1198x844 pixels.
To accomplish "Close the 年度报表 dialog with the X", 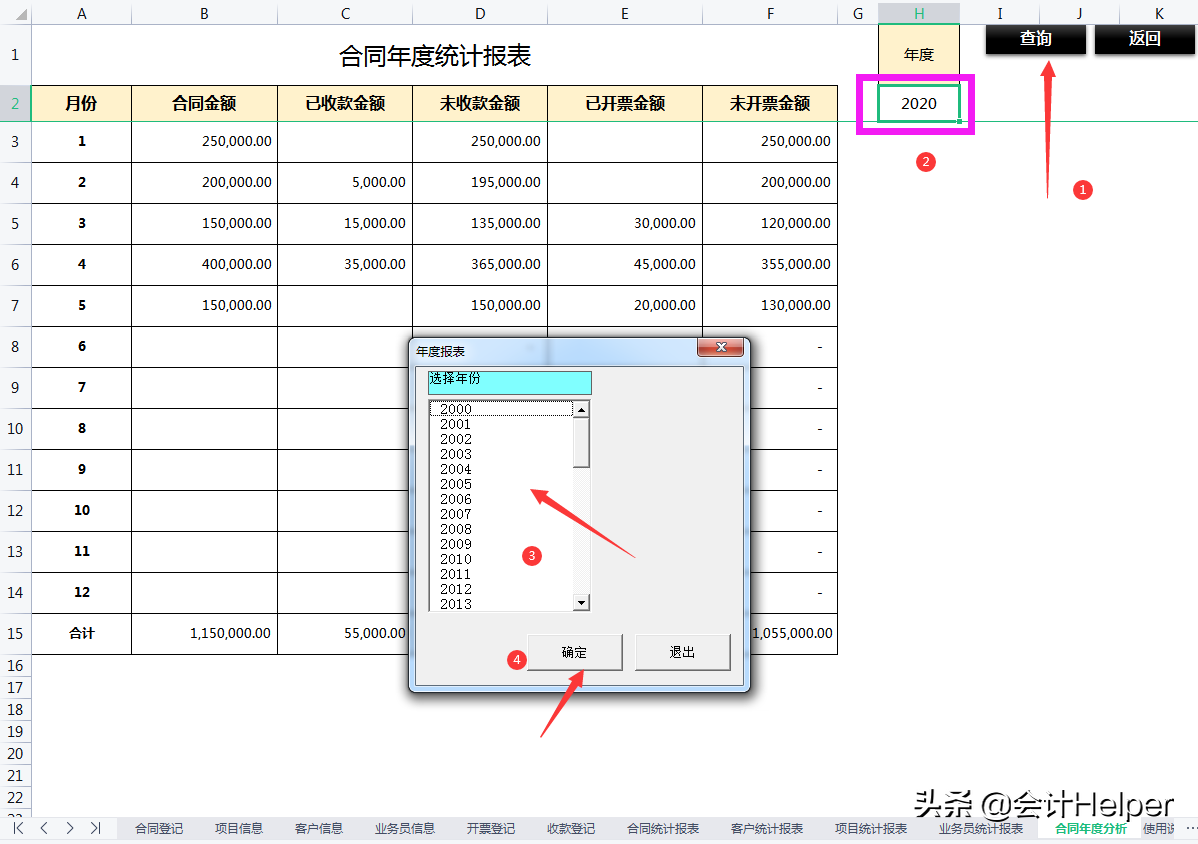I will pos(721,348).
